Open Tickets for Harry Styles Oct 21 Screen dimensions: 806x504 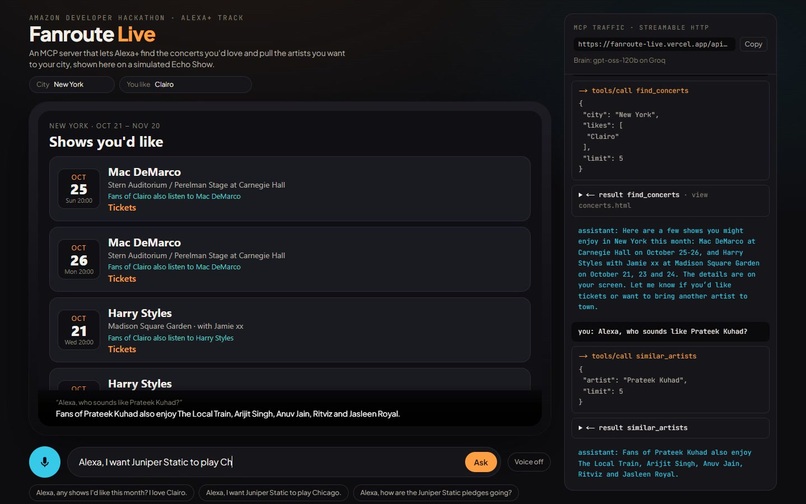point(122,349)
